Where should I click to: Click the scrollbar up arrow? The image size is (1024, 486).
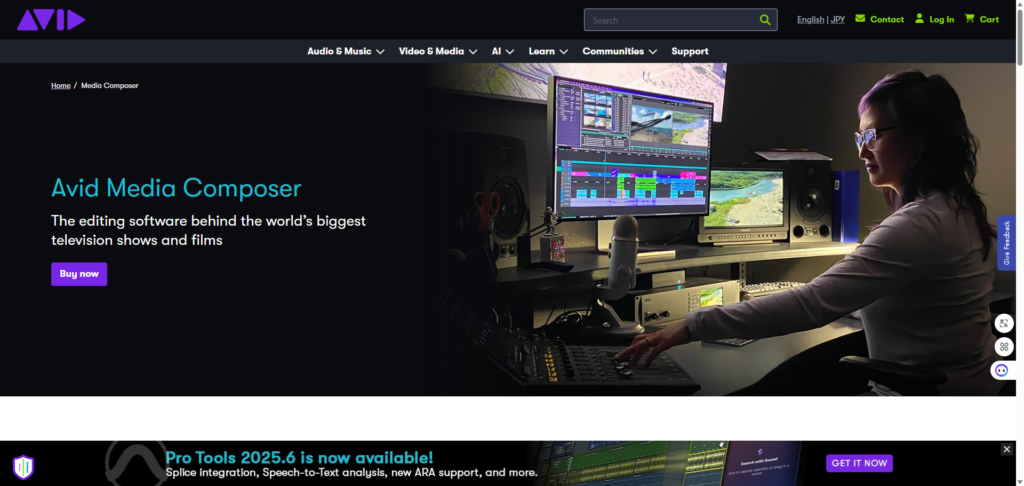[1019, 4]
